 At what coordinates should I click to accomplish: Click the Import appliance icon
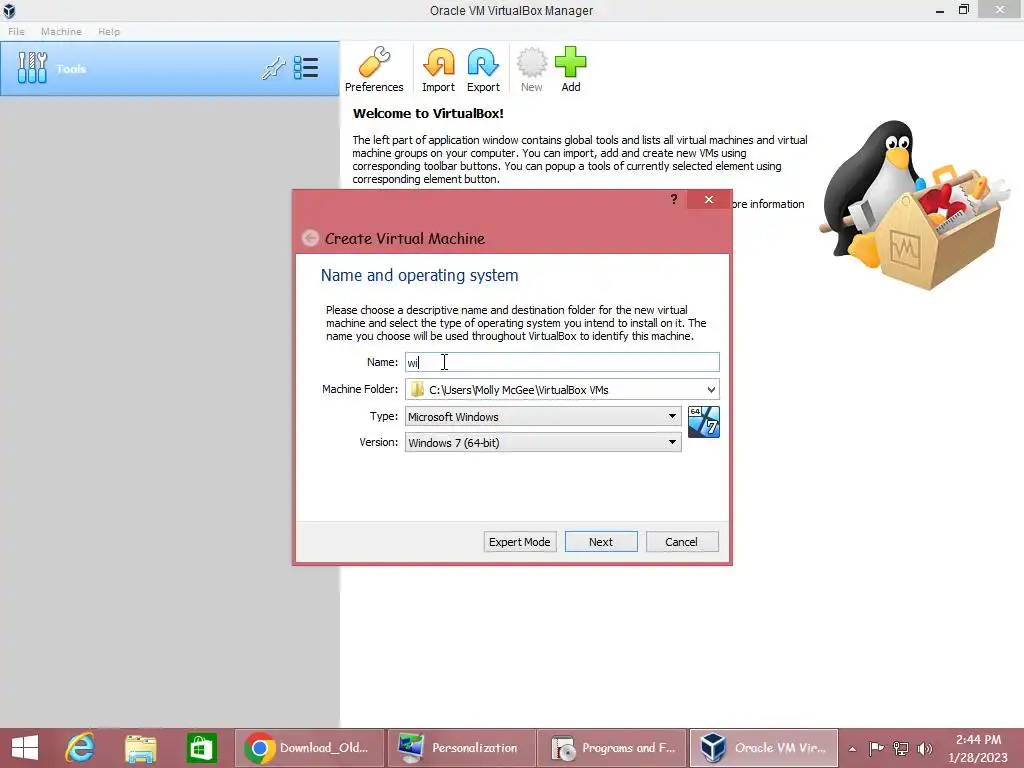[438, 69]
